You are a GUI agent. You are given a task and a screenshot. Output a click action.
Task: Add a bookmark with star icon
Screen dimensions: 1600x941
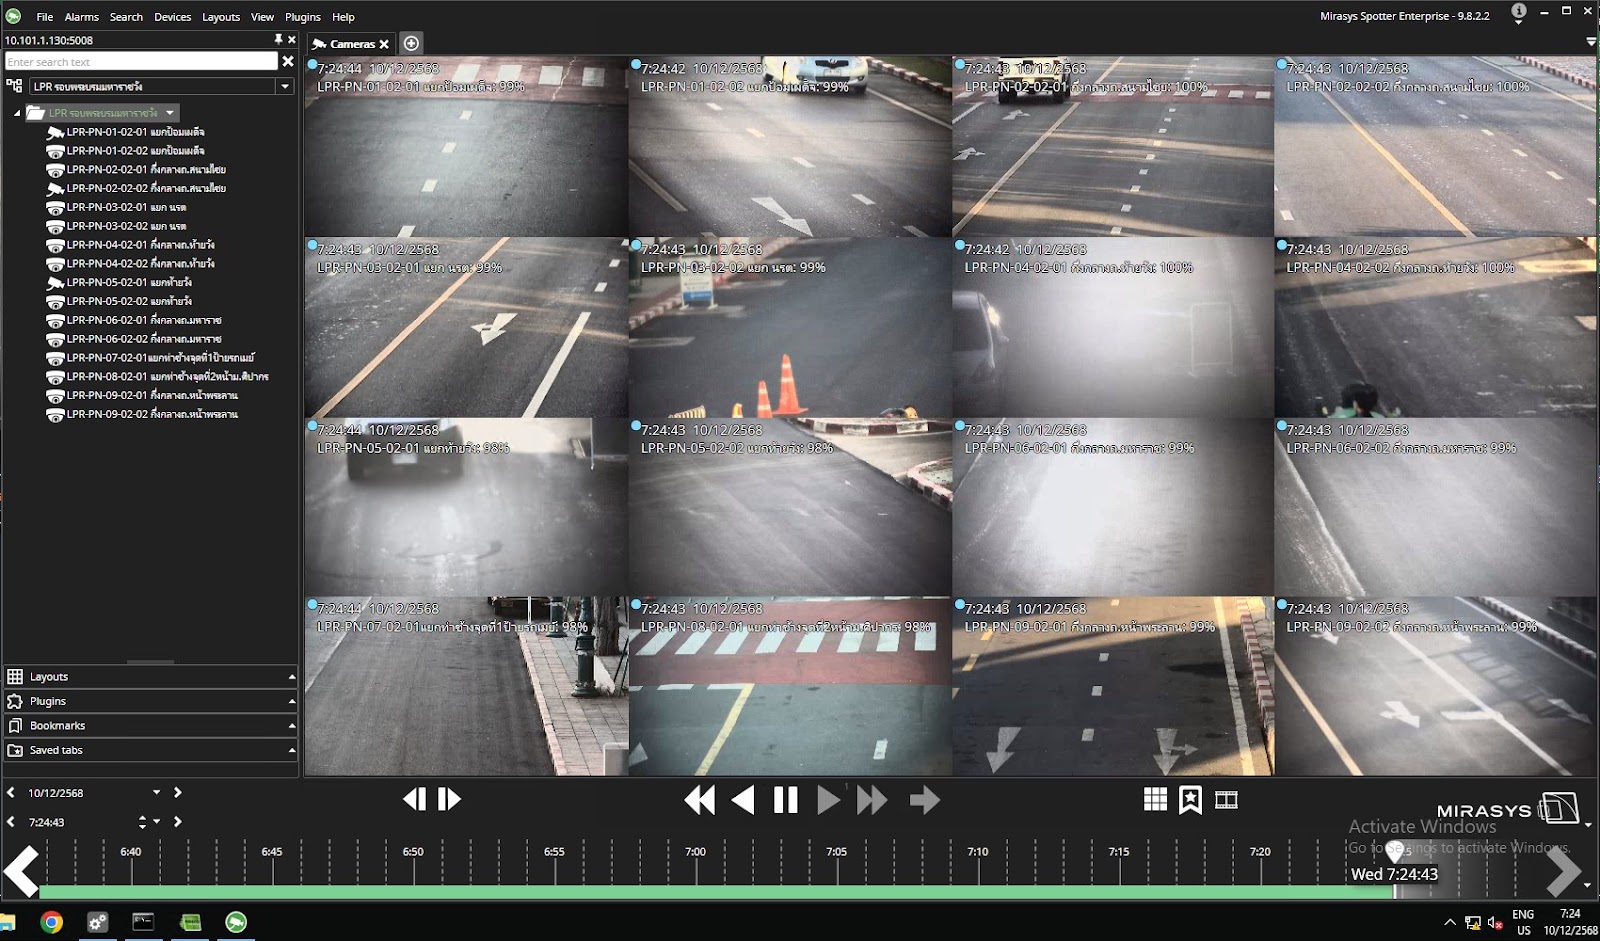(x=1190, y=800)
